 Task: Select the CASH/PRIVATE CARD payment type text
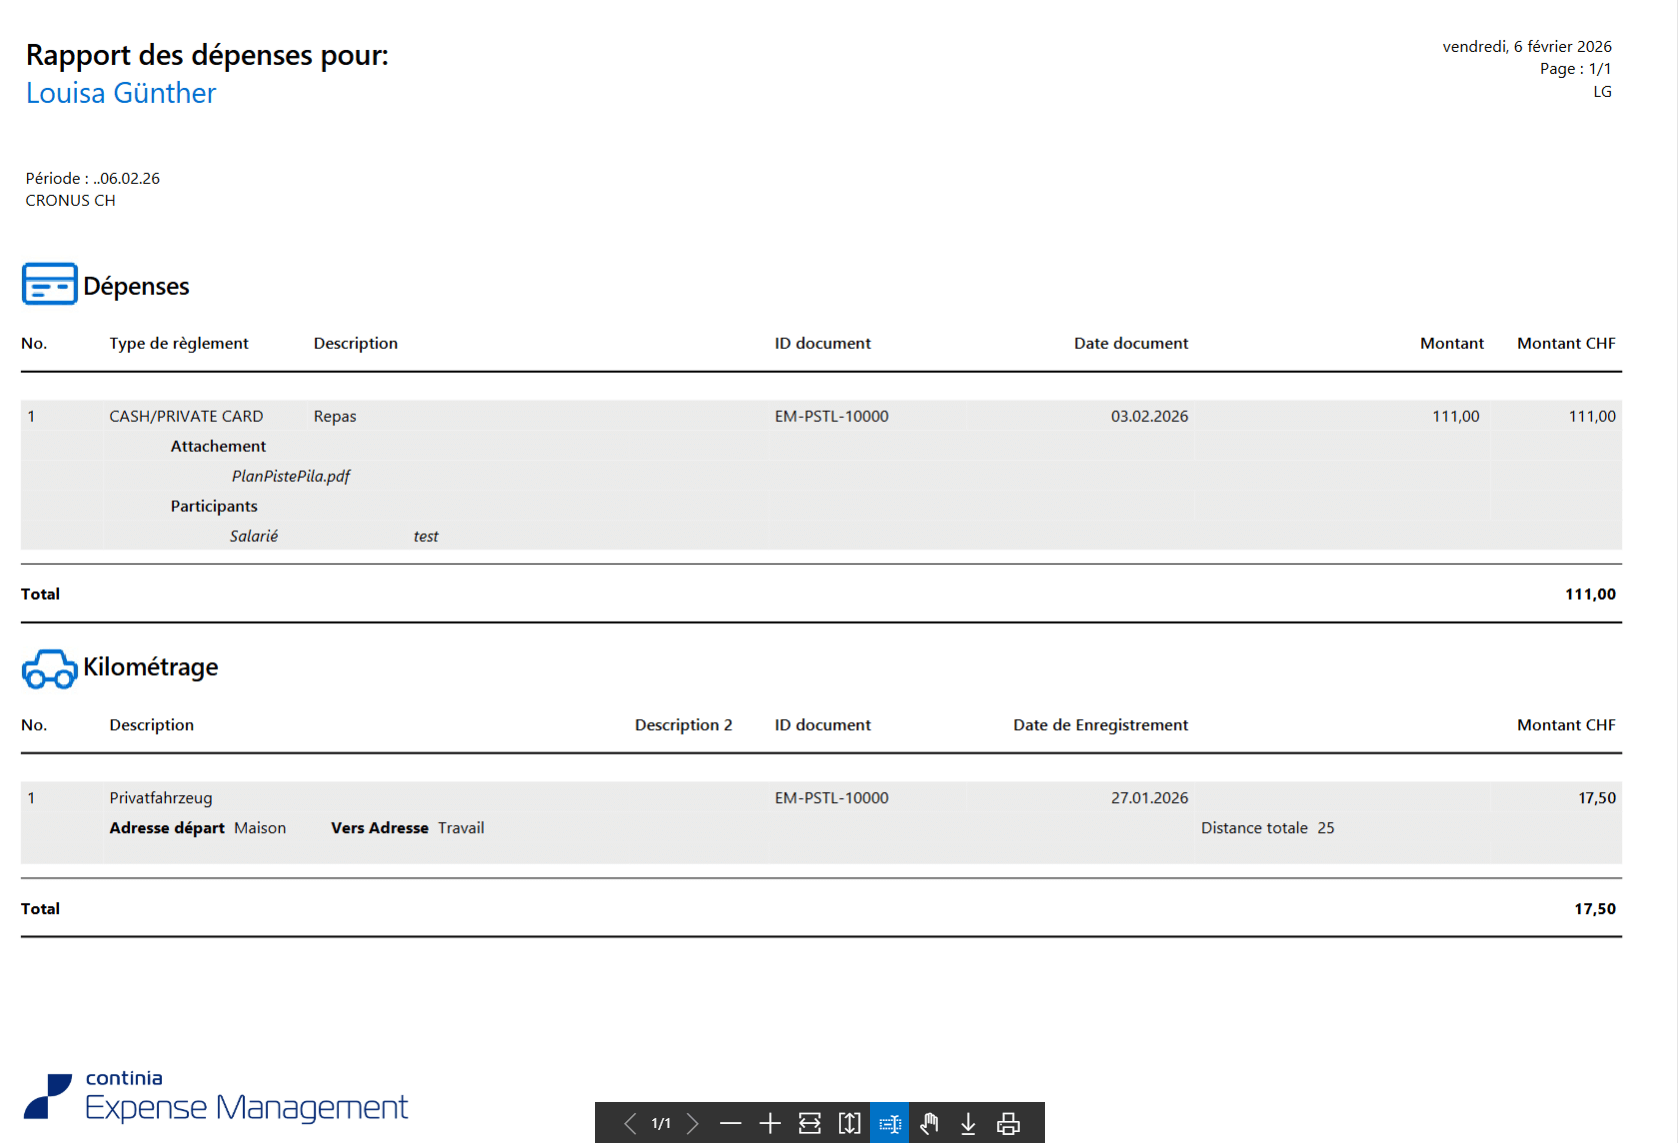point(186,416)
